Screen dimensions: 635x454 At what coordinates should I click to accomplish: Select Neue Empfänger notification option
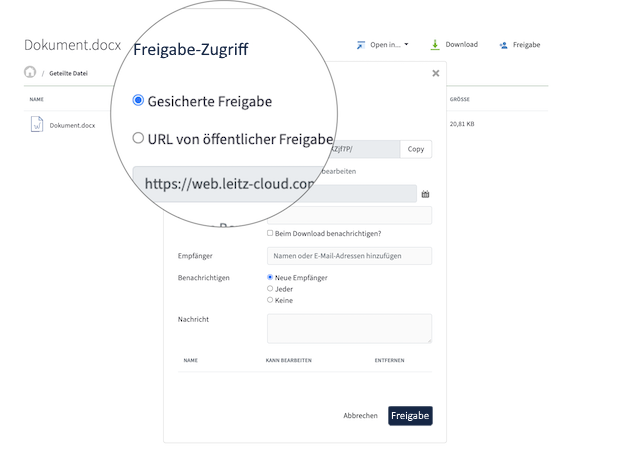(x=270, y=277)
